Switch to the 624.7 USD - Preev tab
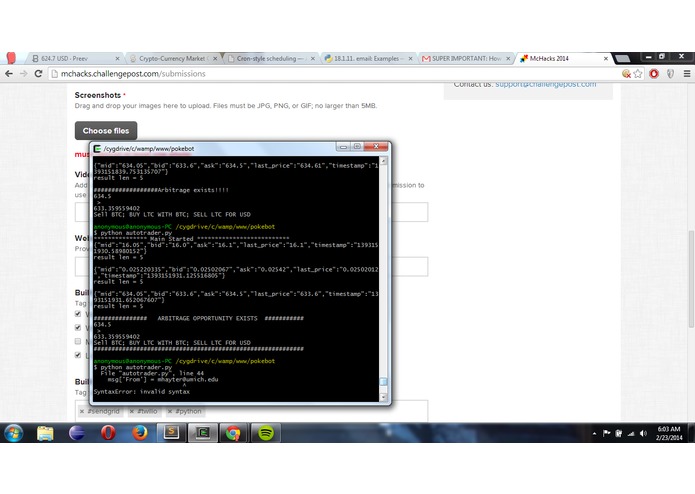 [x=73, y=58]
